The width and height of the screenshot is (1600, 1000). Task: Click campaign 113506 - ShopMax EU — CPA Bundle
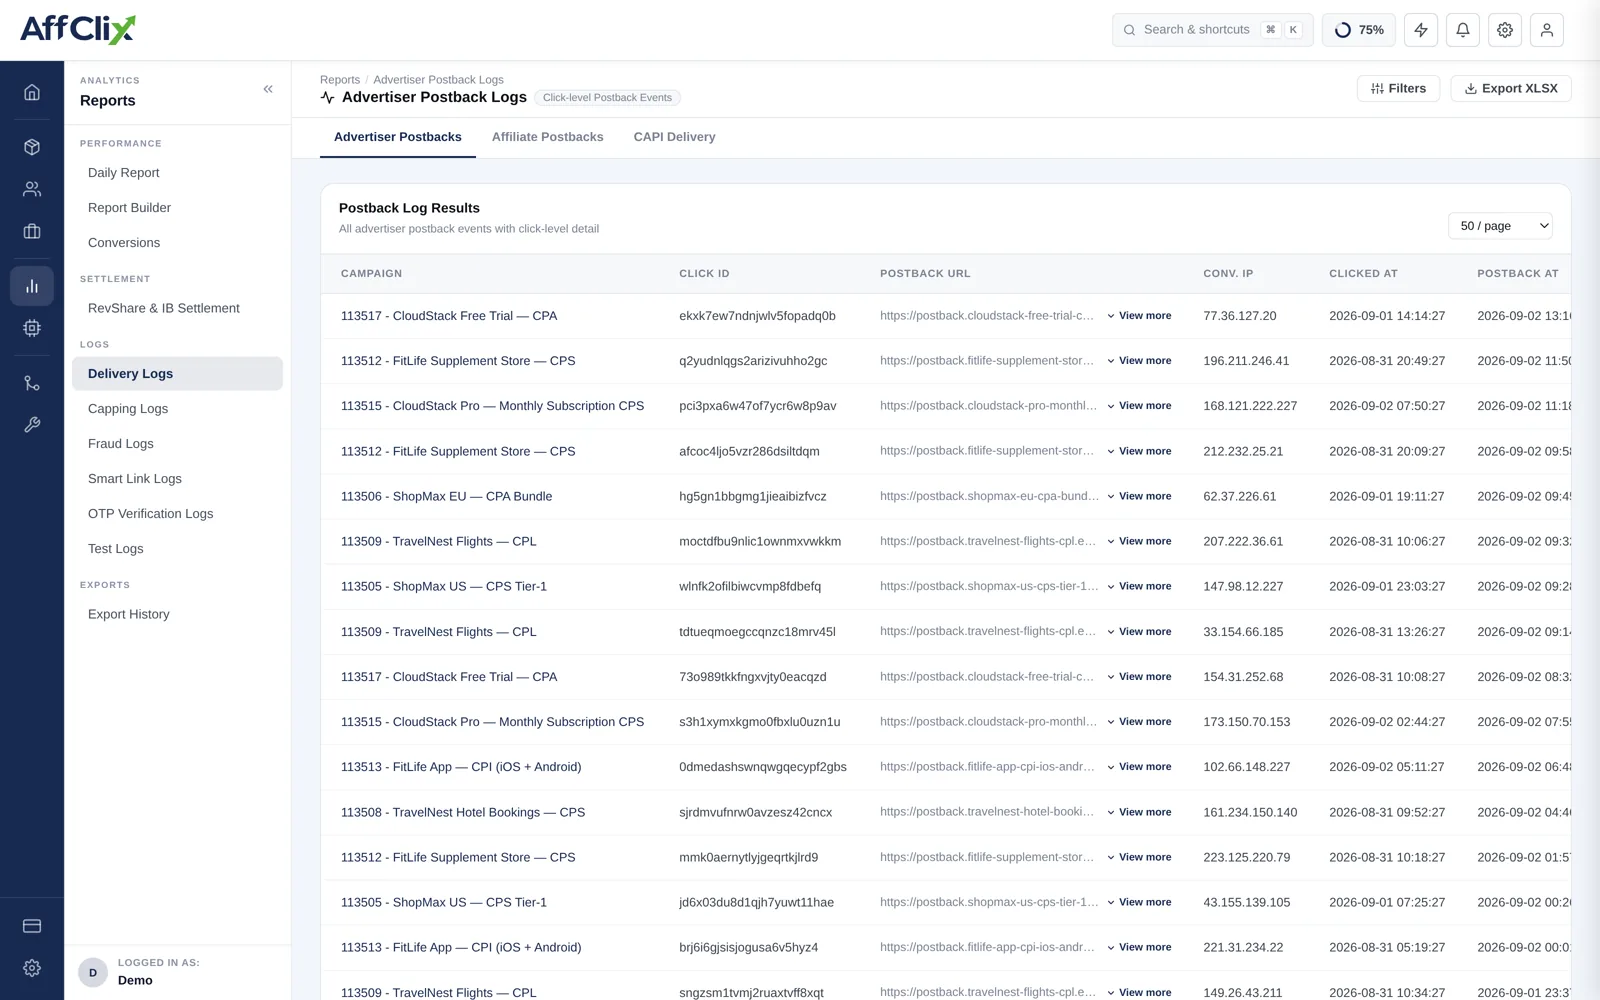[x=446, y=496]
